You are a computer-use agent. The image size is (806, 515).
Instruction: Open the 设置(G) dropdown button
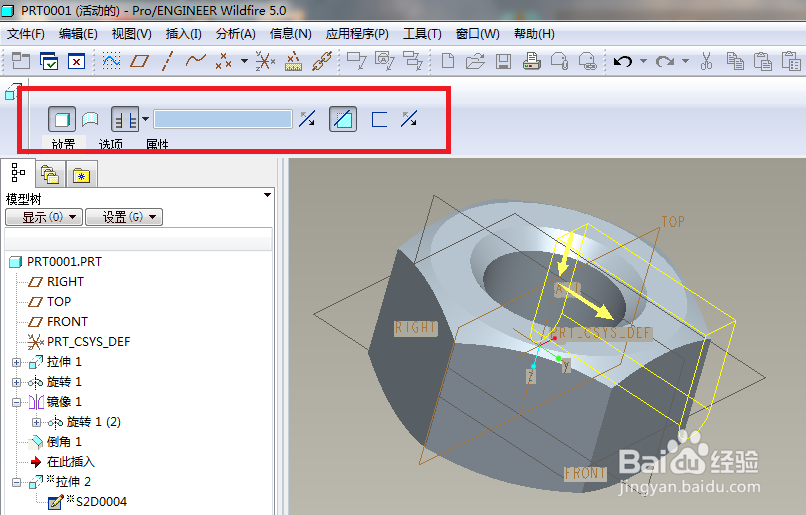point(124,217)
